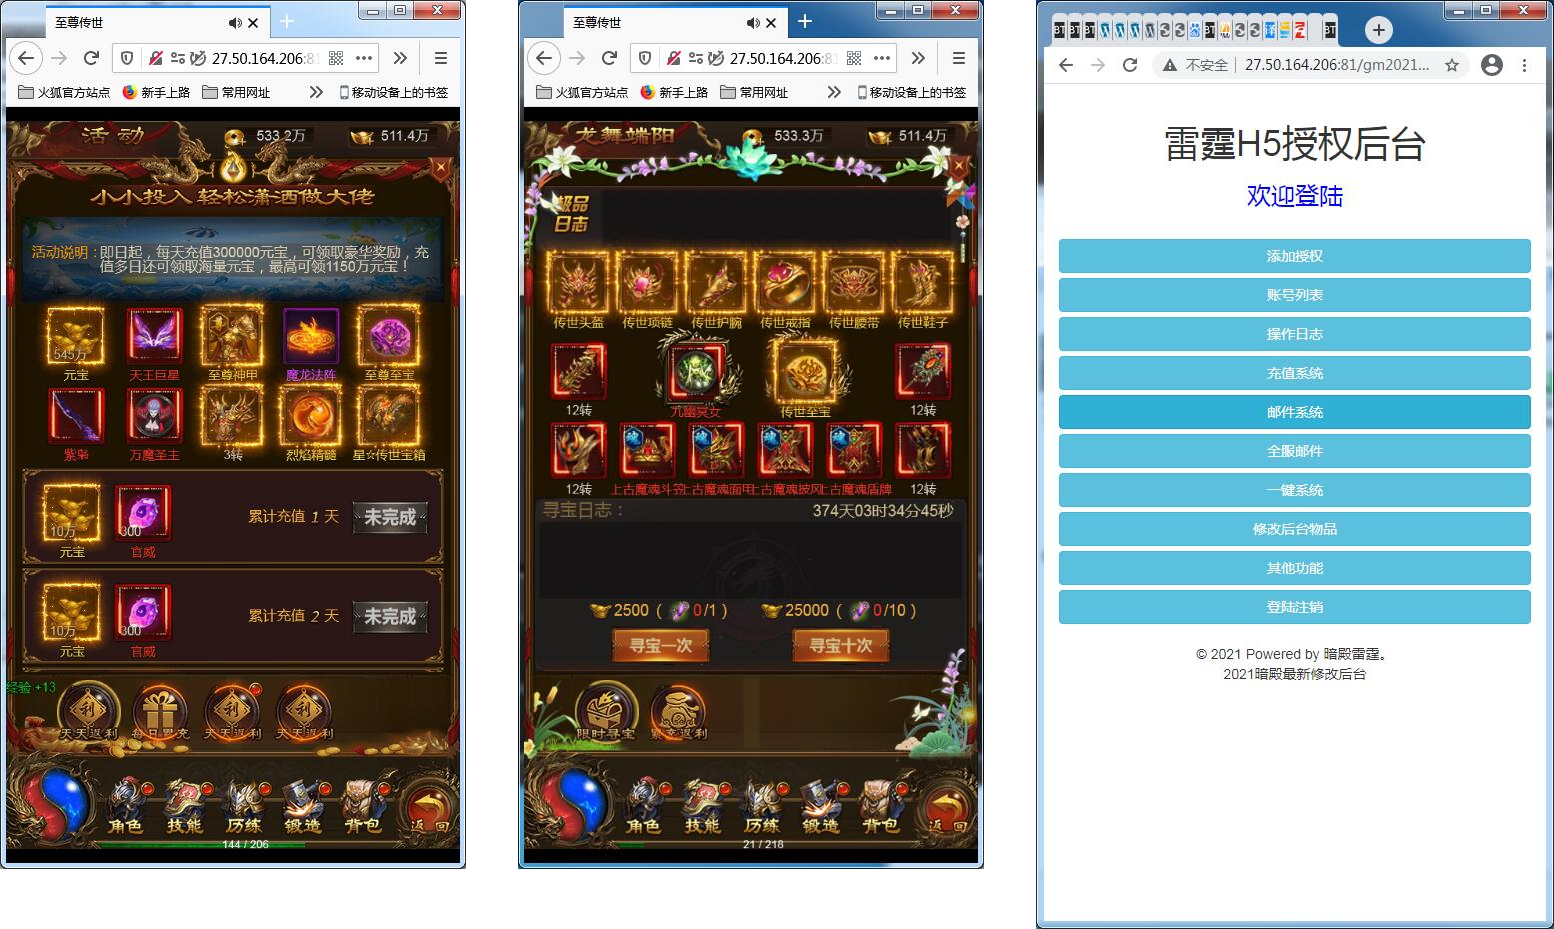Expand bookmarks overflow chevron in 活动 Firefox window
This screenshot has height=929, width=1554.
pos(316,92)
